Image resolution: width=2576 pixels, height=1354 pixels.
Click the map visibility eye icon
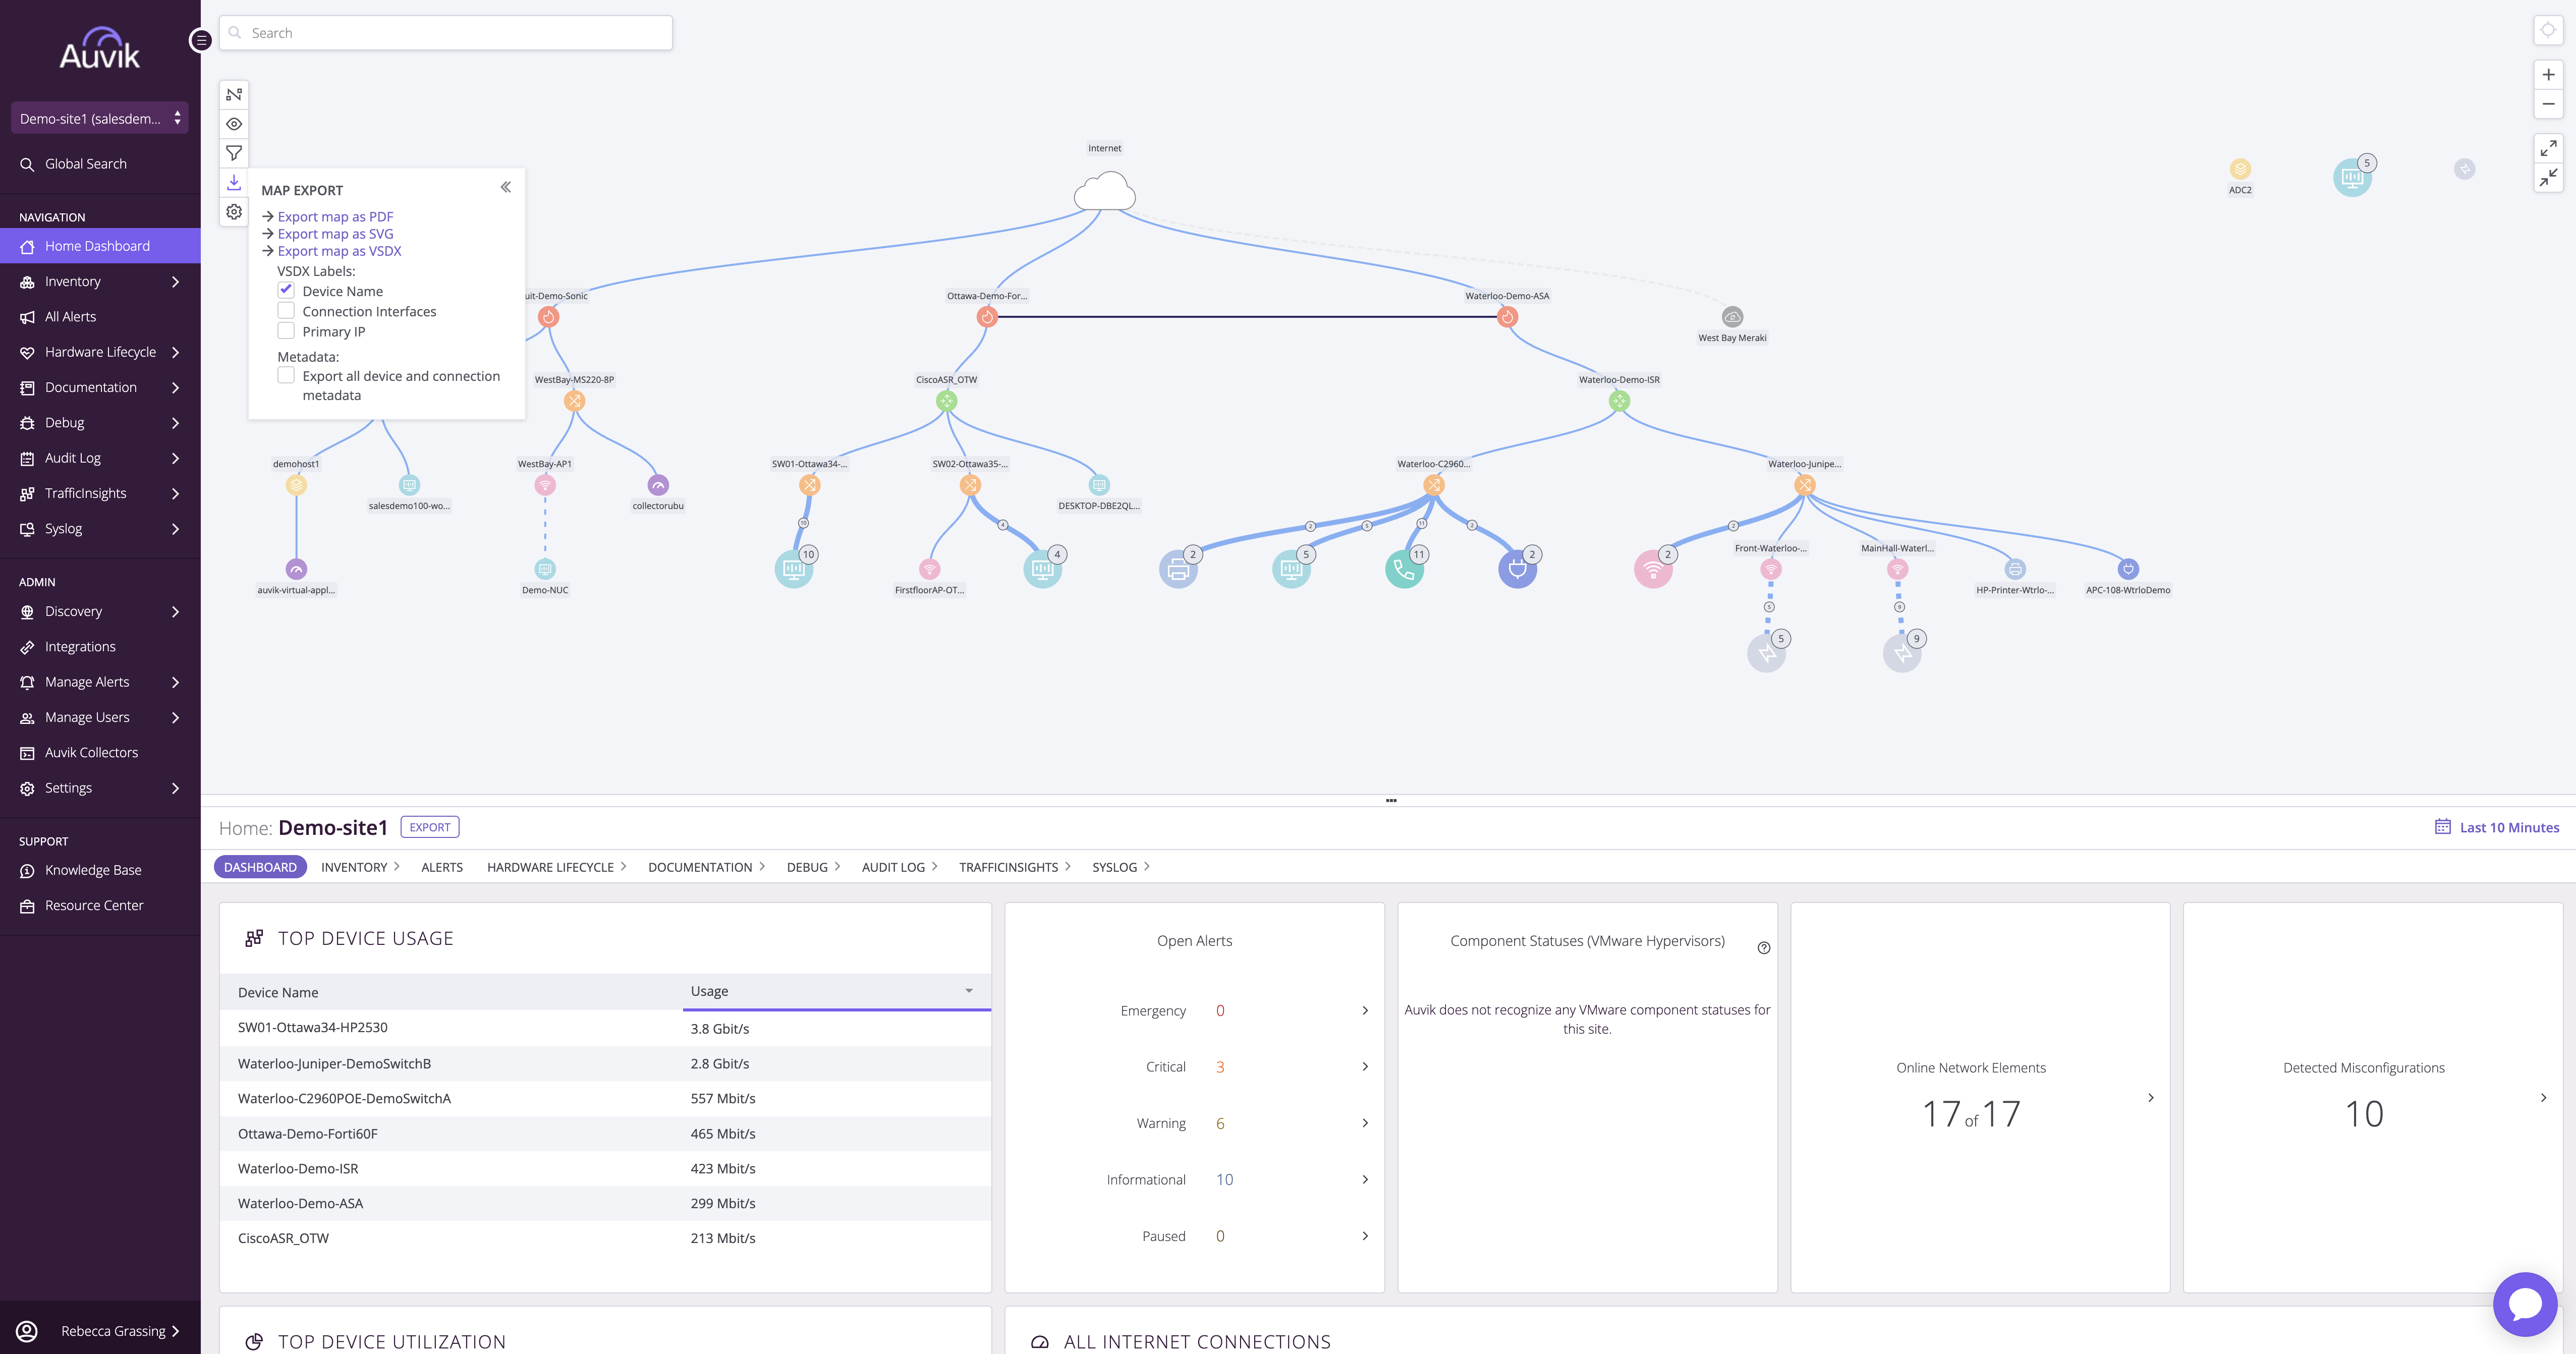(234, 124)
